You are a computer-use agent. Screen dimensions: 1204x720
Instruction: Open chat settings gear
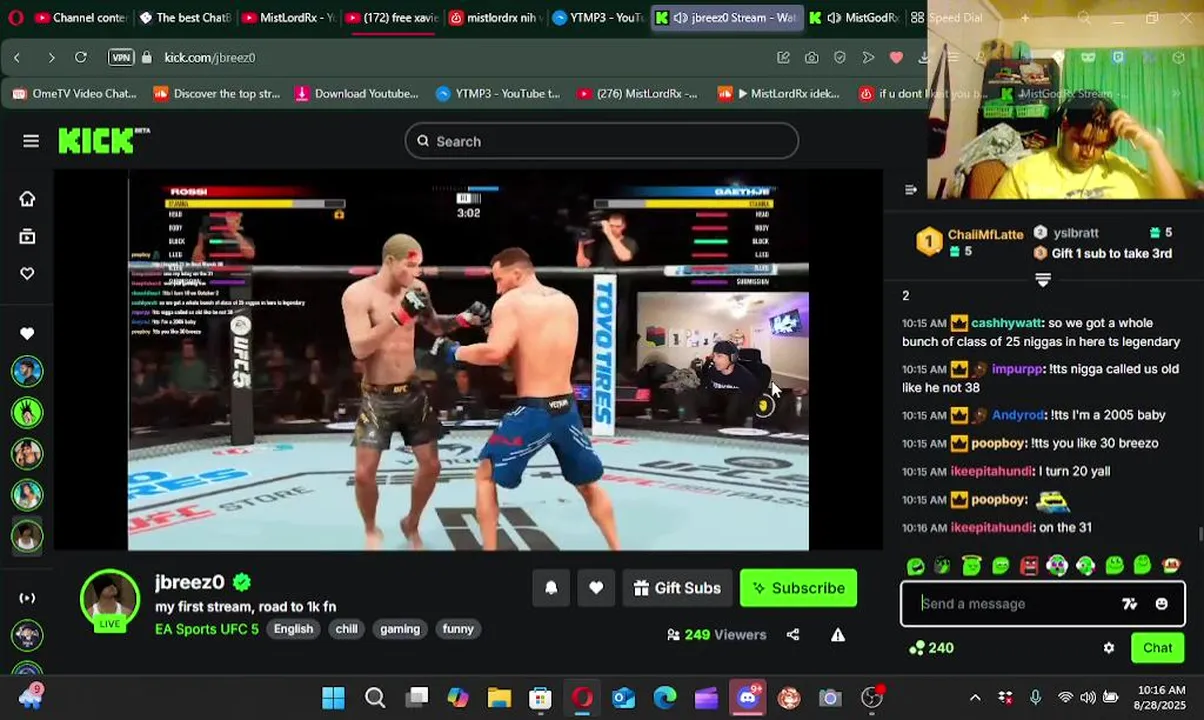coord(1108,648)
